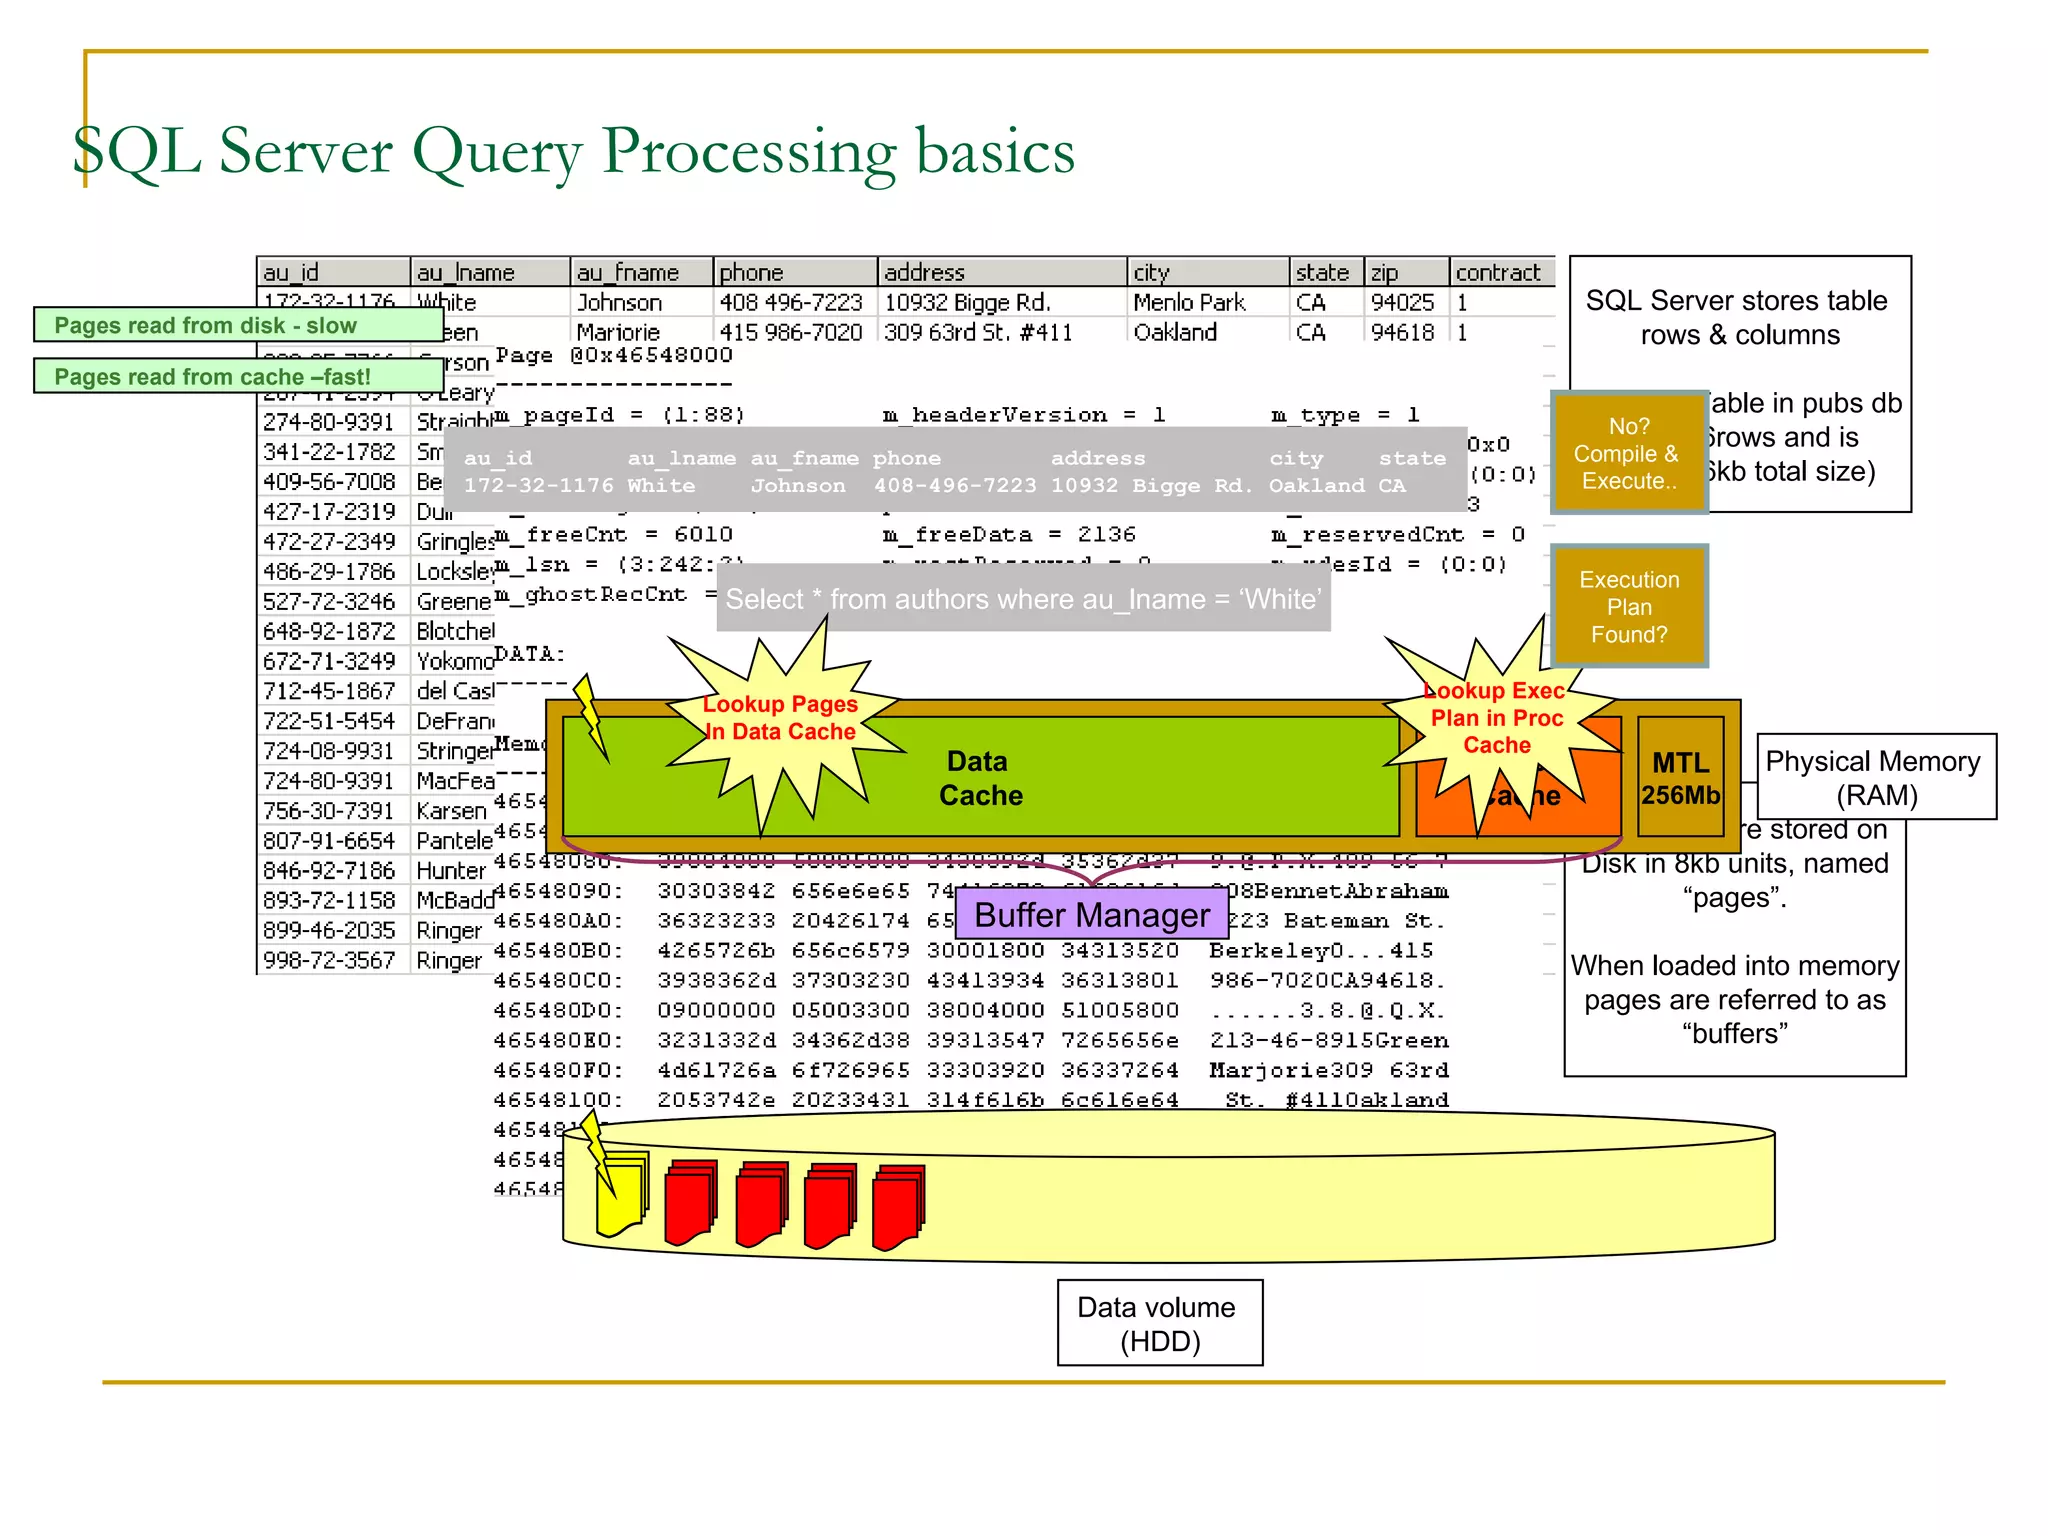Image resolution: width=2048 pixels, height=1536 pixels.
Task: Click the purple Buffer Manager label
Action: (x=1091, y=914)
